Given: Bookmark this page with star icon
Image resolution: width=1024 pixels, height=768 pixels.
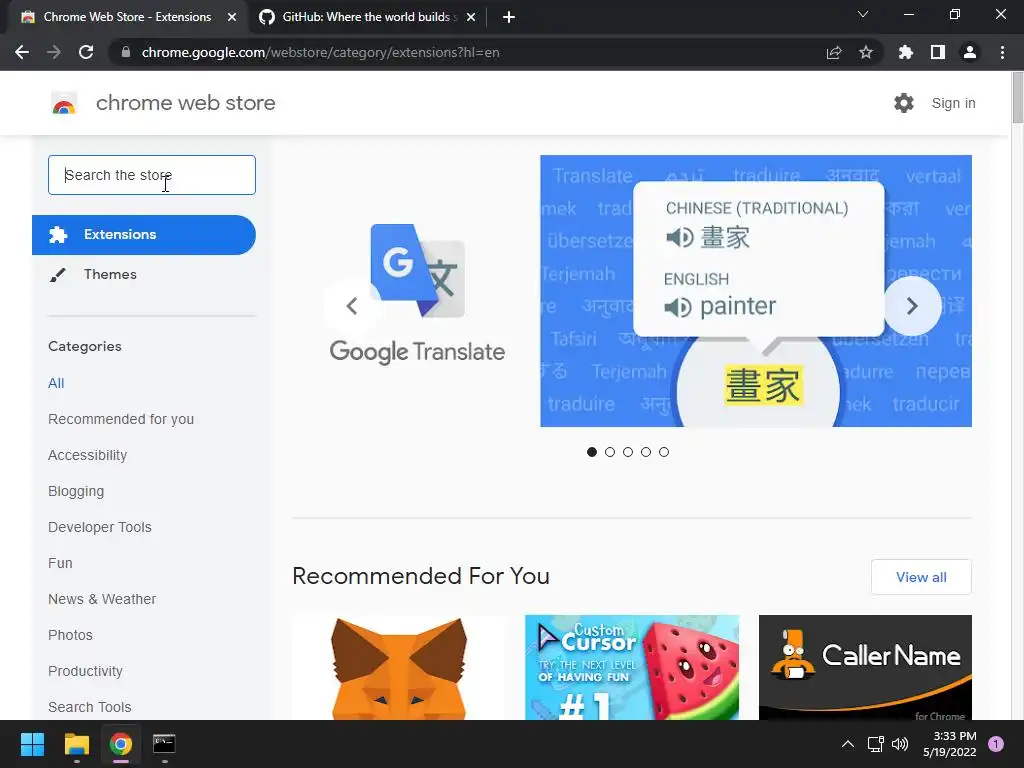Looking at the screenshot, I should (866, 52).
